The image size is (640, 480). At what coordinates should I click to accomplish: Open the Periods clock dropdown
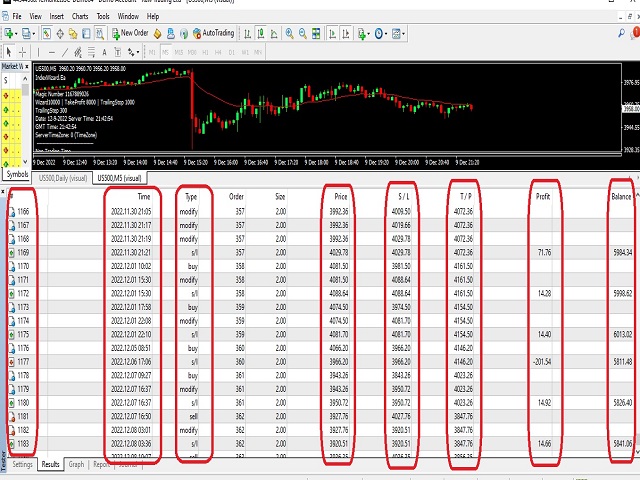click(380, 33)
